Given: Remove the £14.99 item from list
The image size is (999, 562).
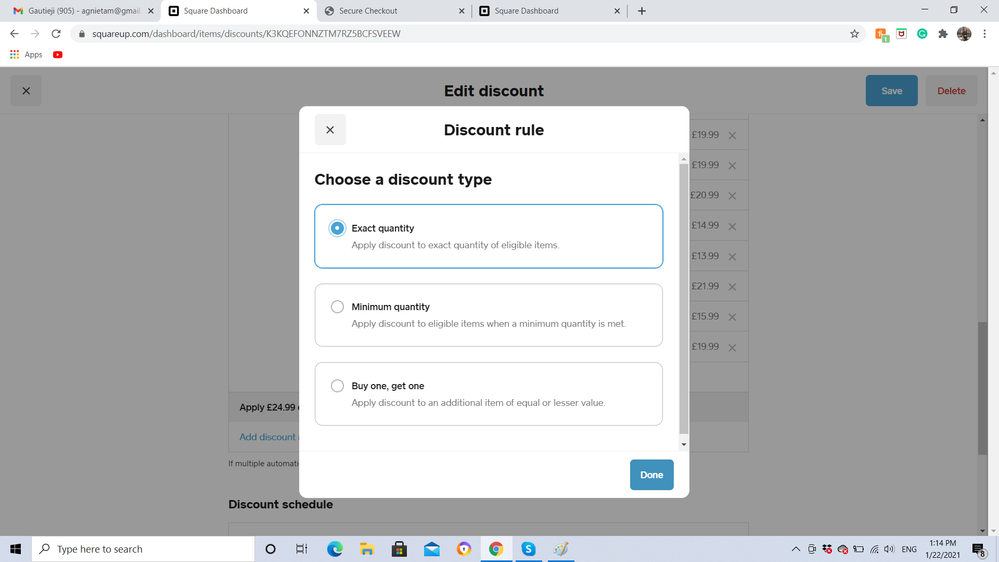Looking at the screenshot, I should point(732,226).
